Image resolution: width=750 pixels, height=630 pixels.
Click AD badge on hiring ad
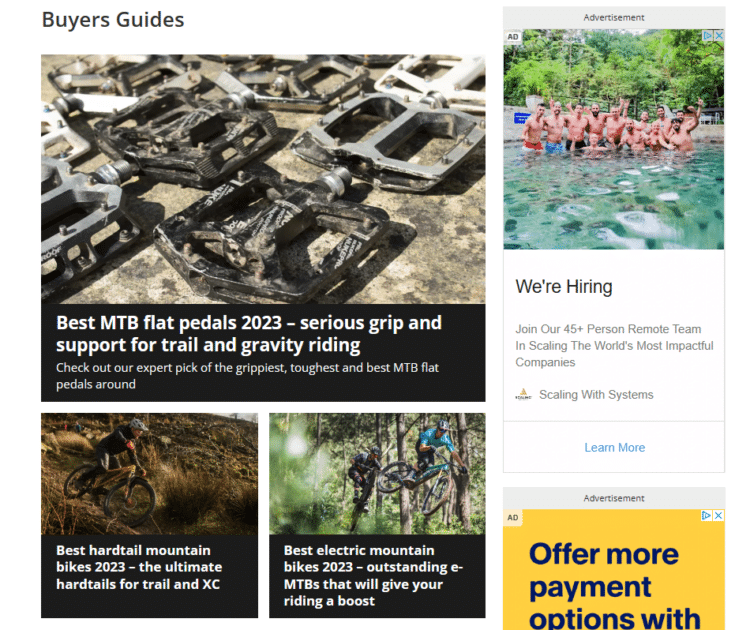[x=513, y=37]
